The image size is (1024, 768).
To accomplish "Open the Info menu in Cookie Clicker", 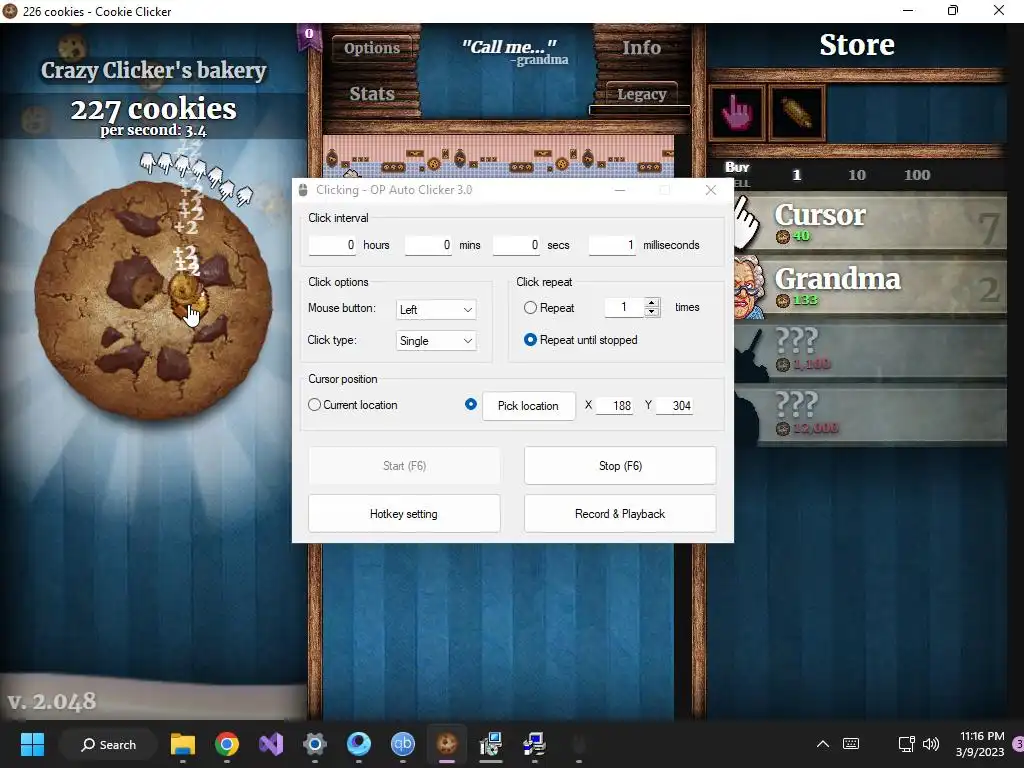I will tap(641, 48).
